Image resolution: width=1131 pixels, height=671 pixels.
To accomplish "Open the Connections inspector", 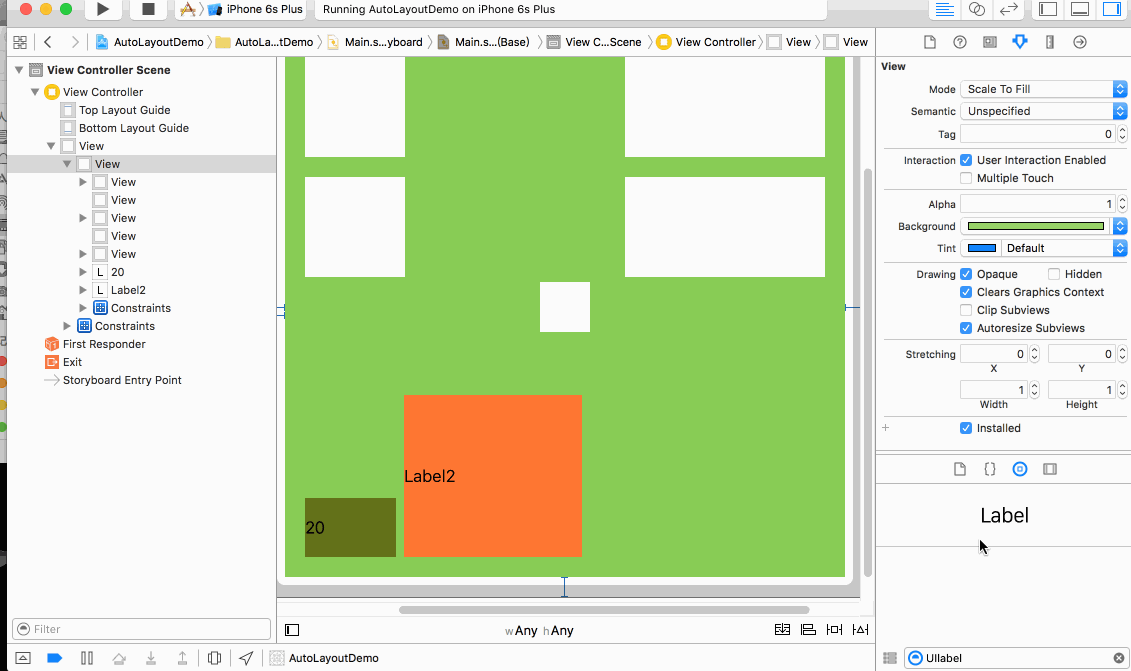I will [1079, 42].
